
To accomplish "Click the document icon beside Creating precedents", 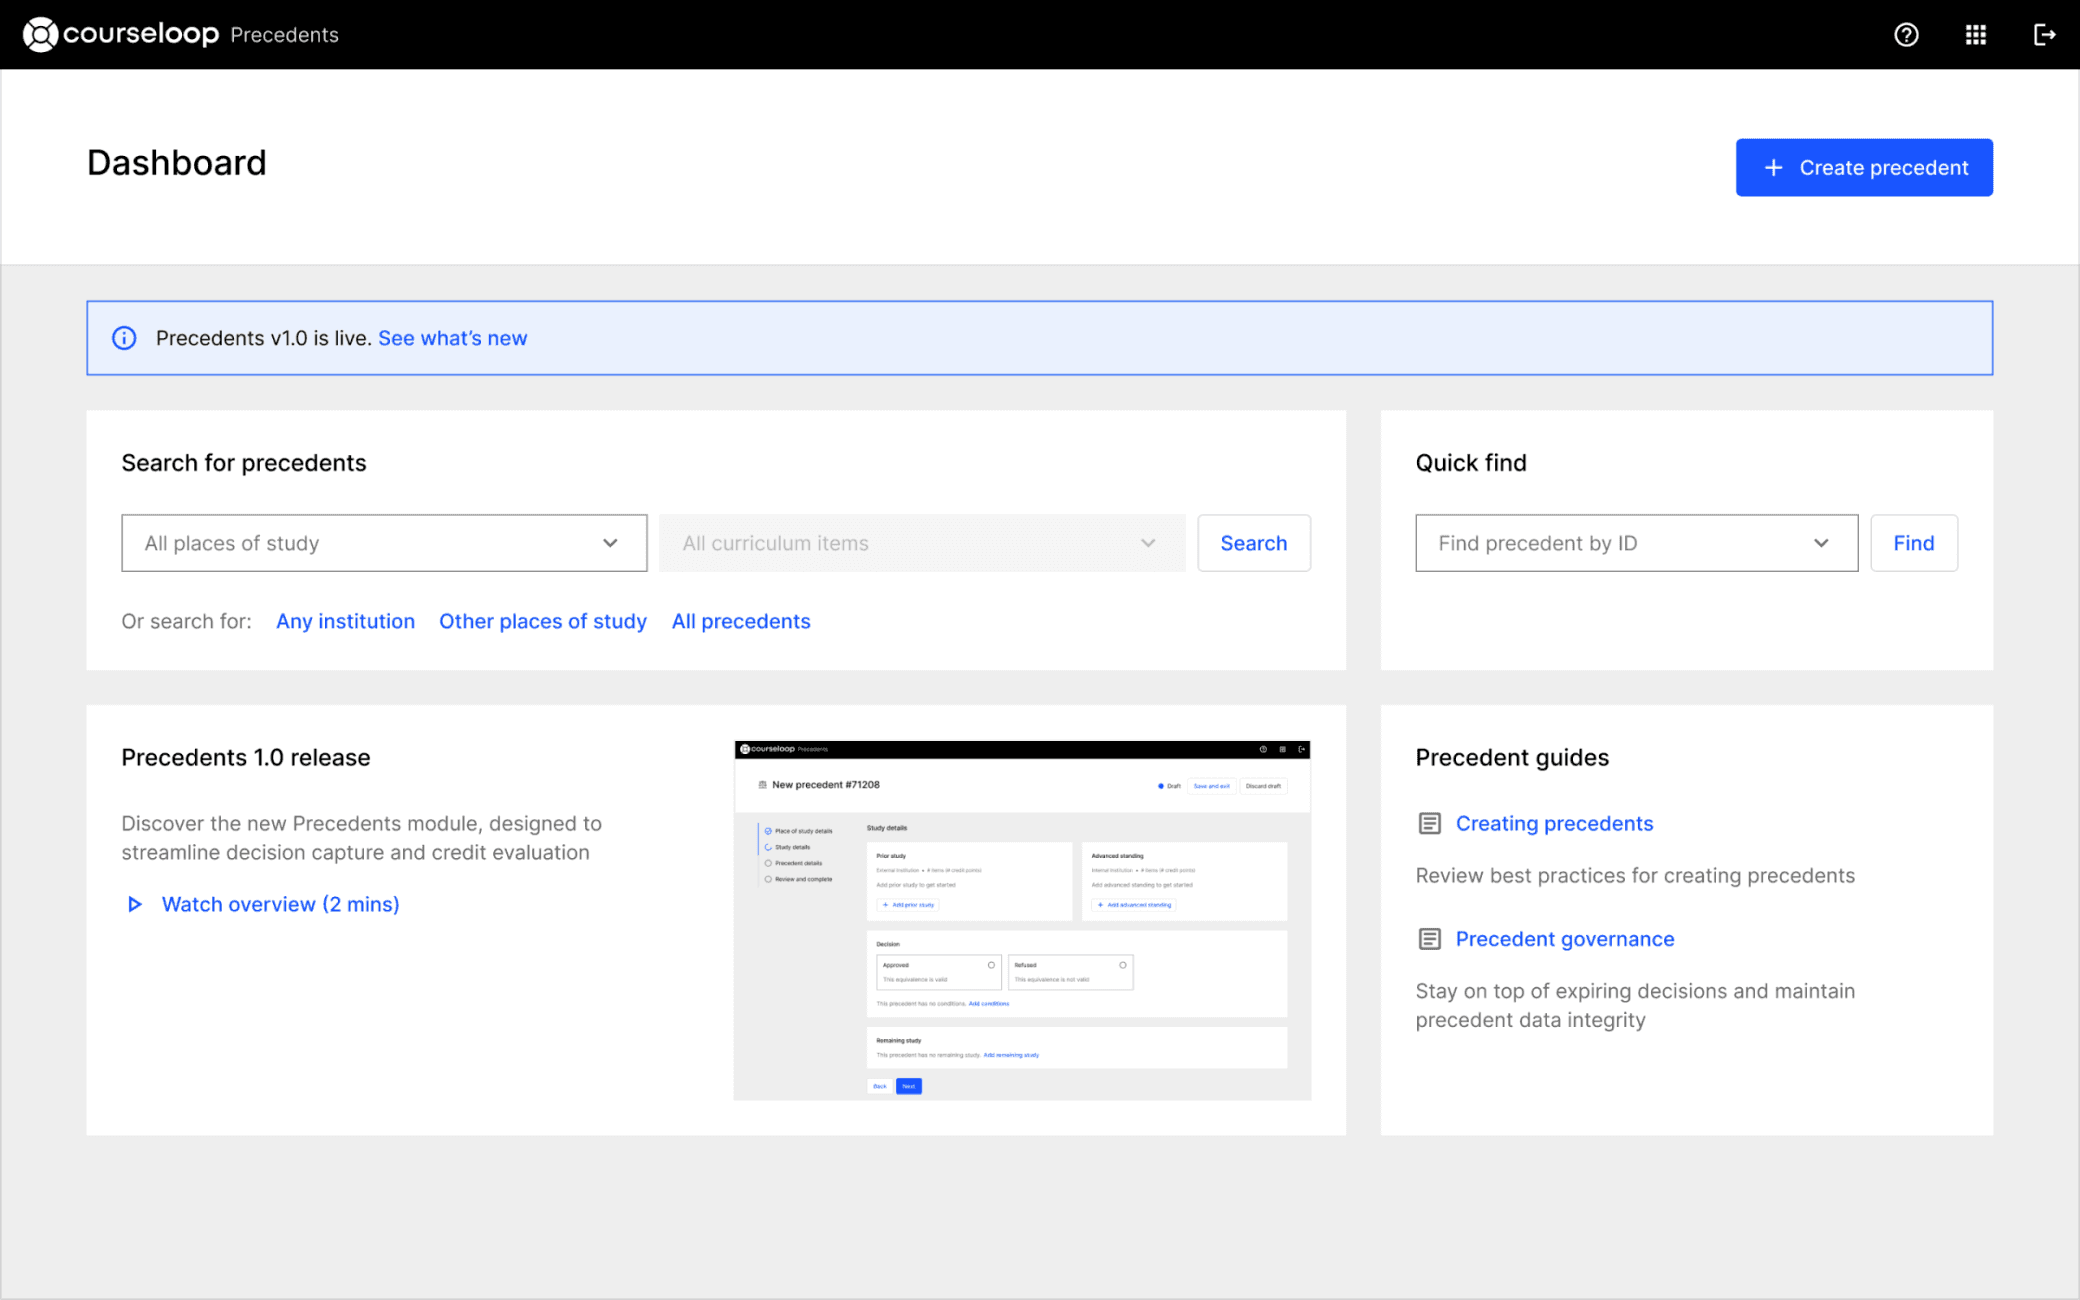I will coord(1429,823).
